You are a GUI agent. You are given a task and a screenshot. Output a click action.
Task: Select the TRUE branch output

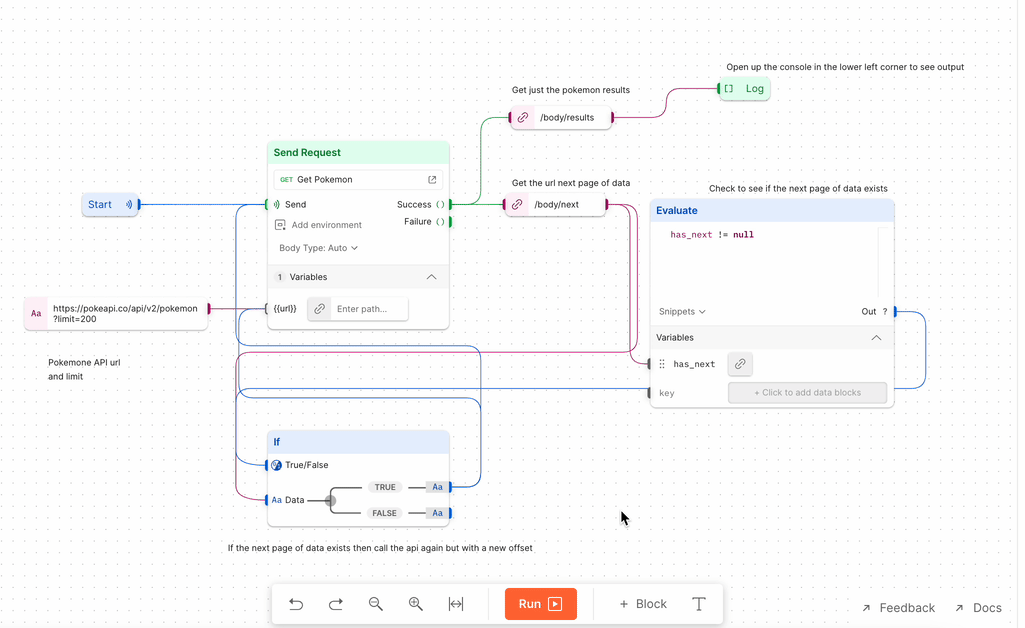(385, 487)
